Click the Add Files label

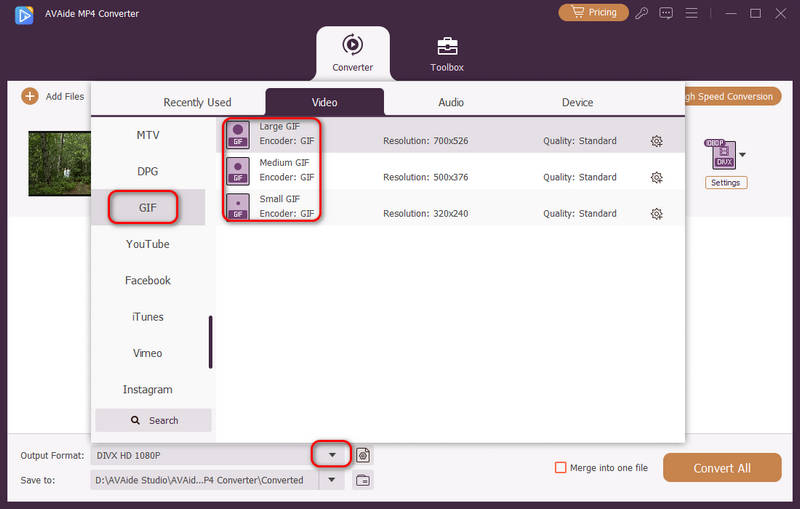tap(65, 96)
